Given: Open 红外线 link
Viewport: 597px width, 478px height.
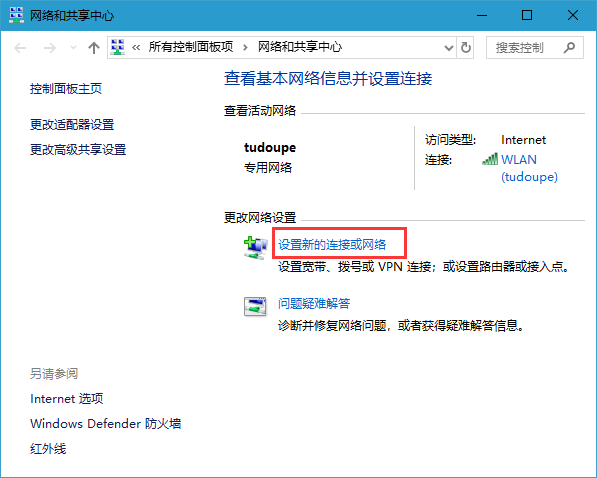Looking at the screenshot, I should [x=48, y=449].
